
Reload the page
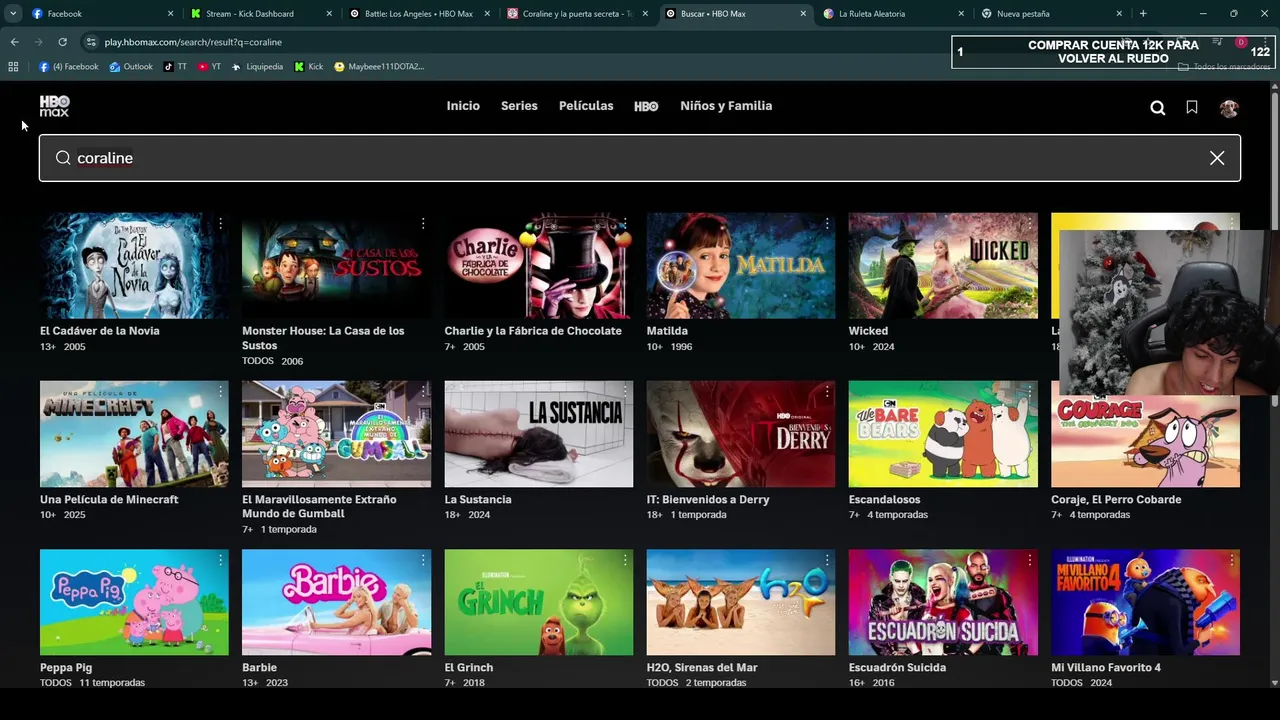62,42
